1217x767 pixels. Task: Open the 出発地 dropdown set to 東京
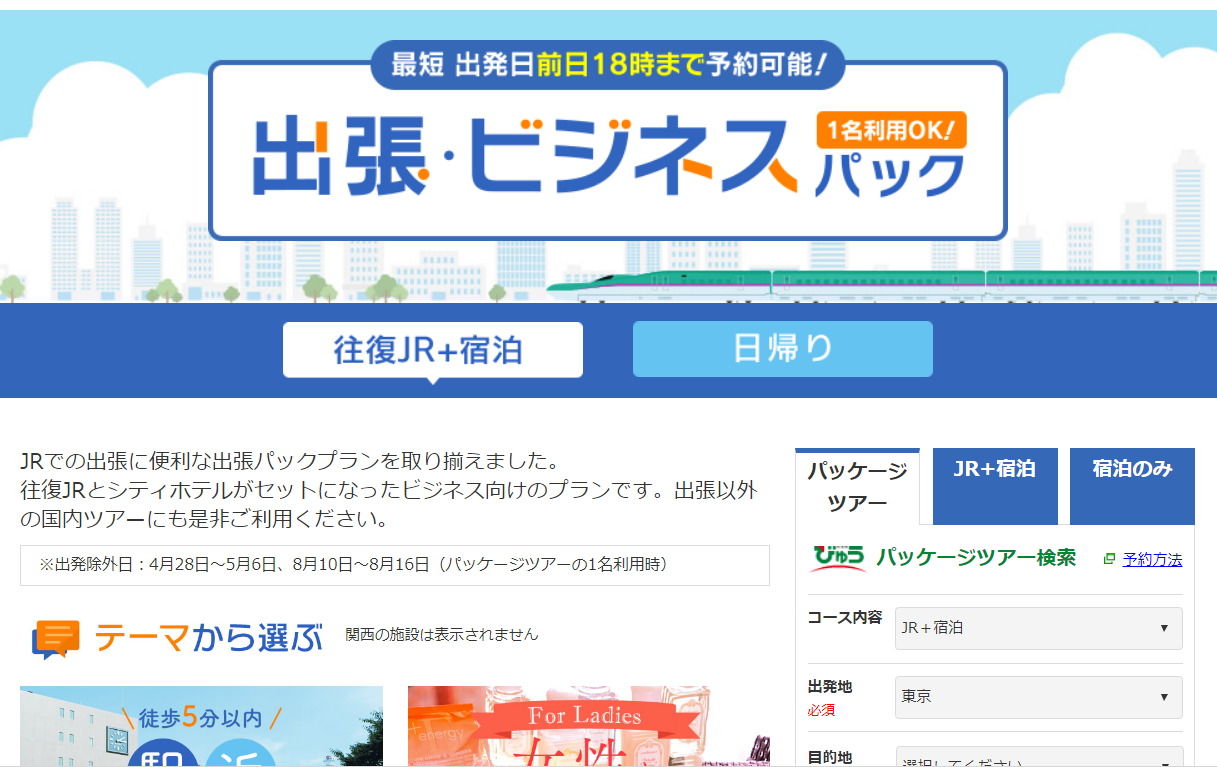tap(1038, 697)
